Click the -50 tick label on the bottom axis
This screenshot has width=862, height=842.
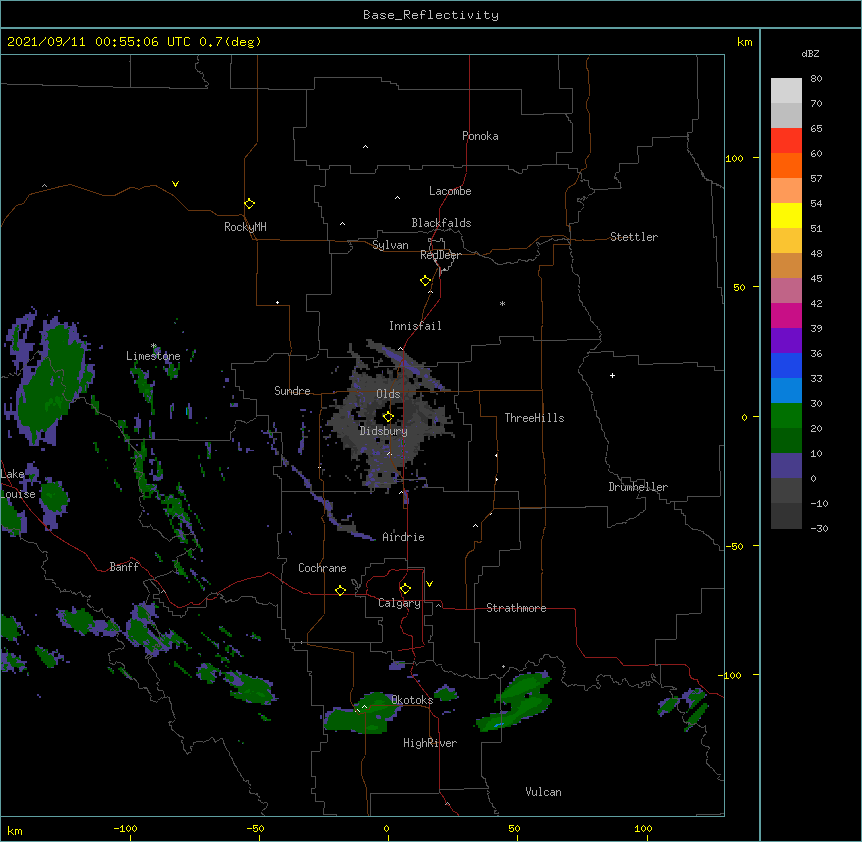pyautogui.click(x=255, y=828)
